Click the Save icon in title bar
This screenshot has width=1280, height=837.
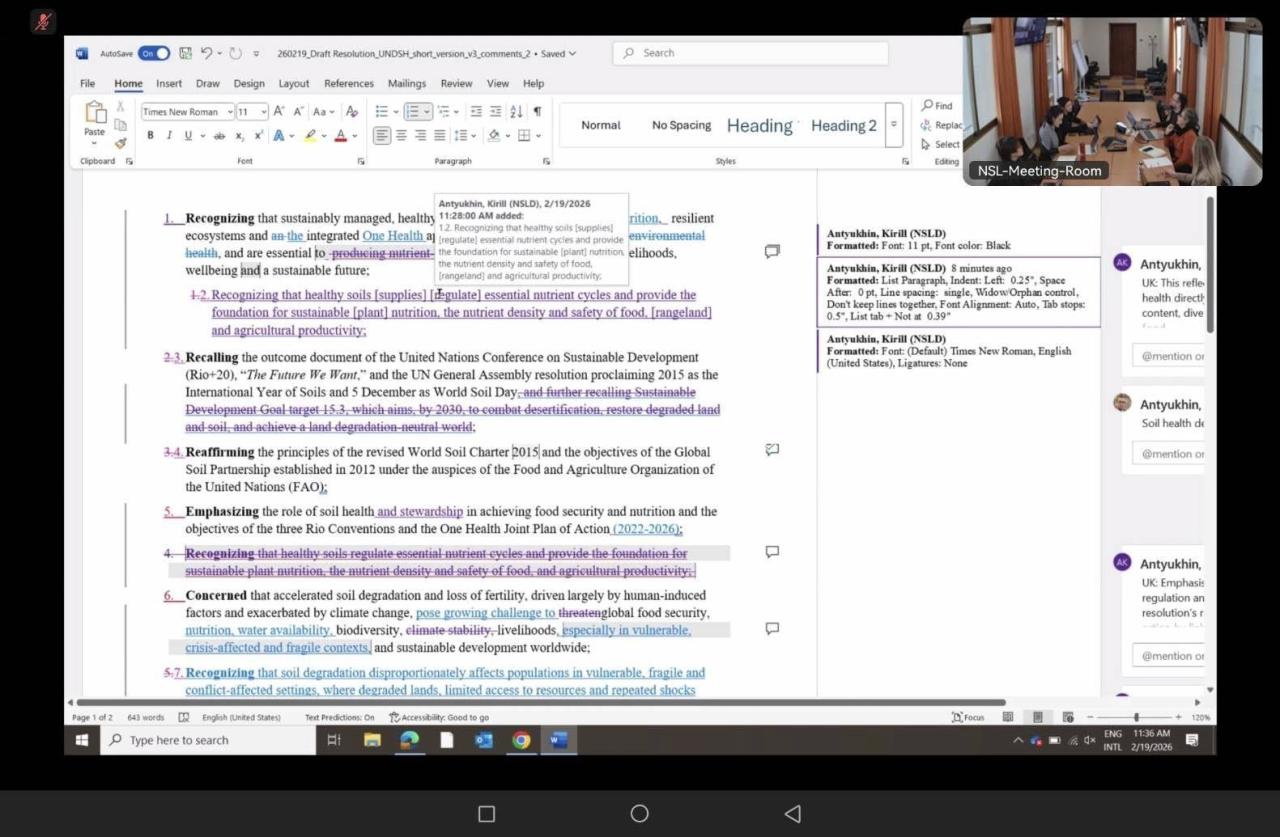(185, 53)
